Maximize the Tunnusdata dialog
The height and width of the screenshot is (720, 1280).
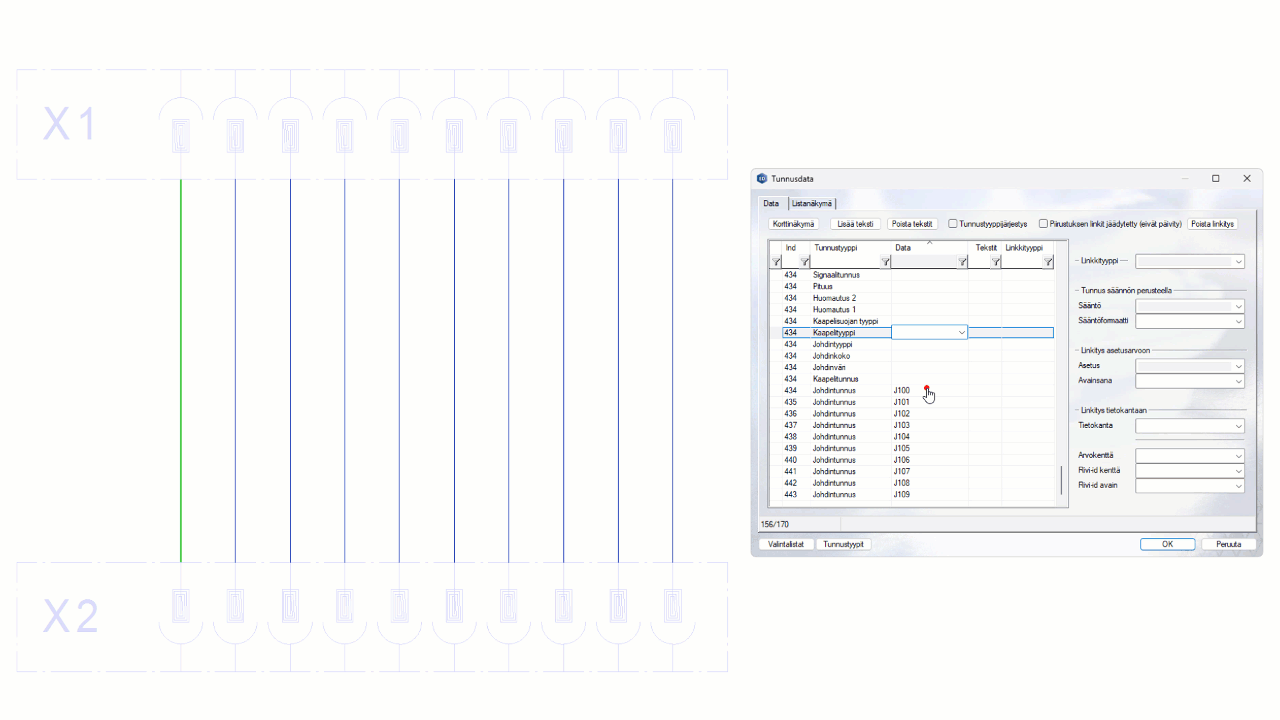[x=1216, y=179]
